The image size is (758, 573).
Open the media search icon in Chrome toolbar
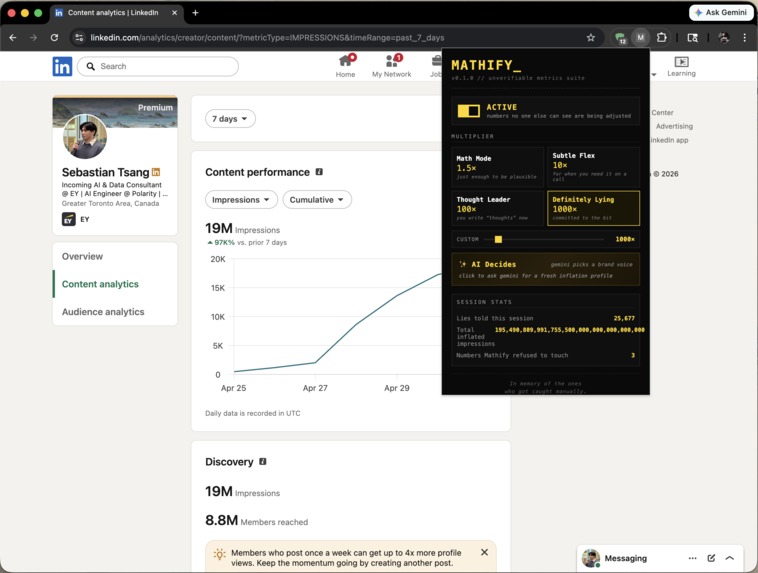[x=692, y=38]
